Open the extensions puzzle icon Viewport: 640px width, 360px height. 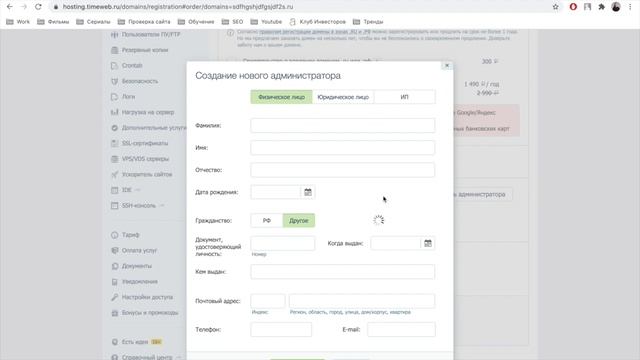point(601,7)
